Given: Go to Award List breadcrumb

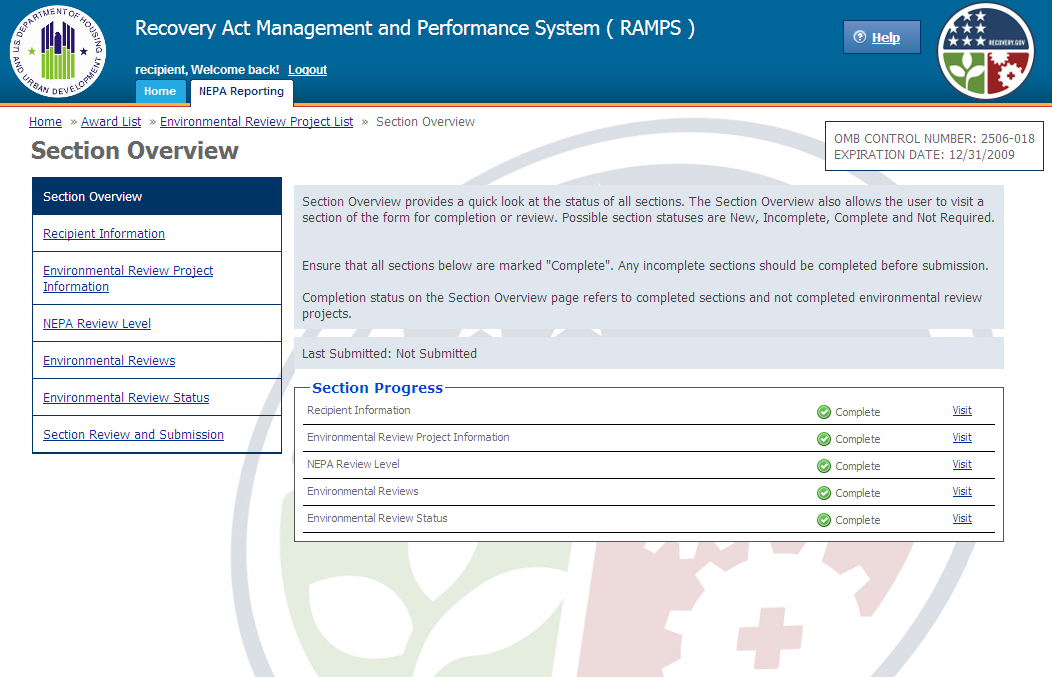Looking at the screenshot, I should [x=111, y=122].
